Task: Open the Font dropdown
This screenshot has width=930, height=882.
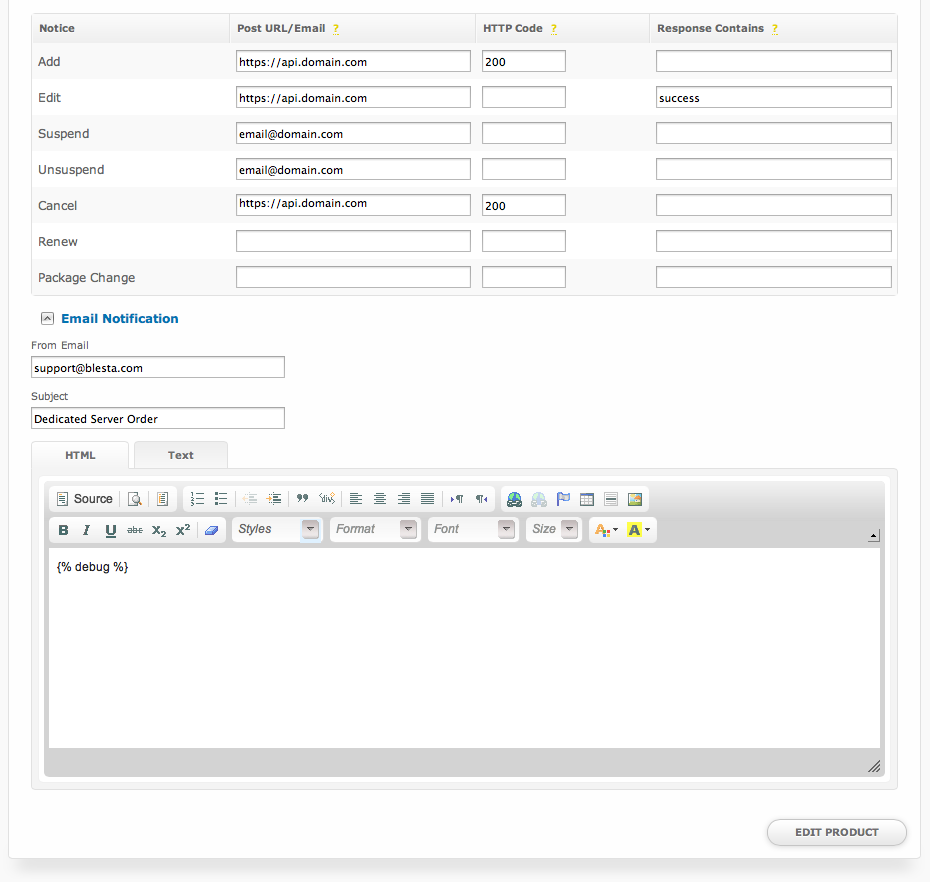Action: pos(472,529)
